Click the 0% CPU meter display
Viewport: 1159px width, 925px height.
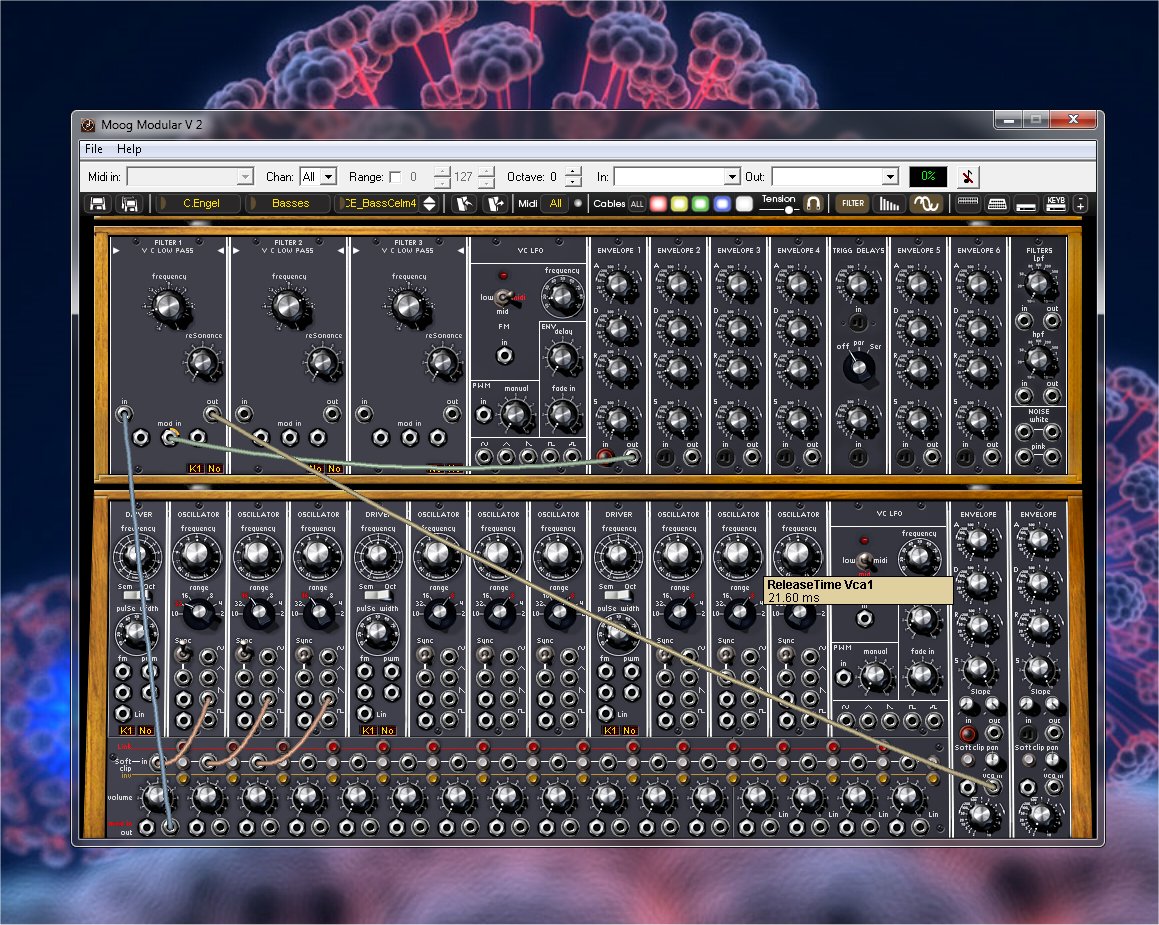[x=928, y=177]
